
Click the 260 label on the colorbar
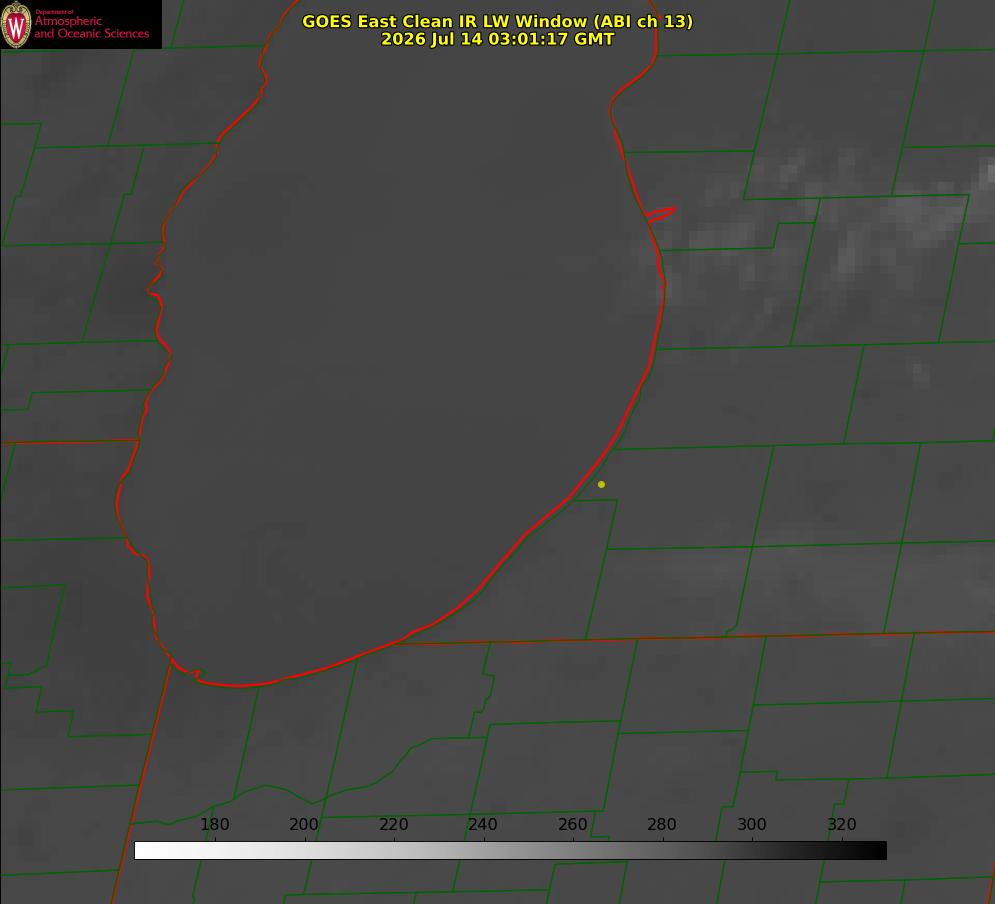click(x=572, y=824)
